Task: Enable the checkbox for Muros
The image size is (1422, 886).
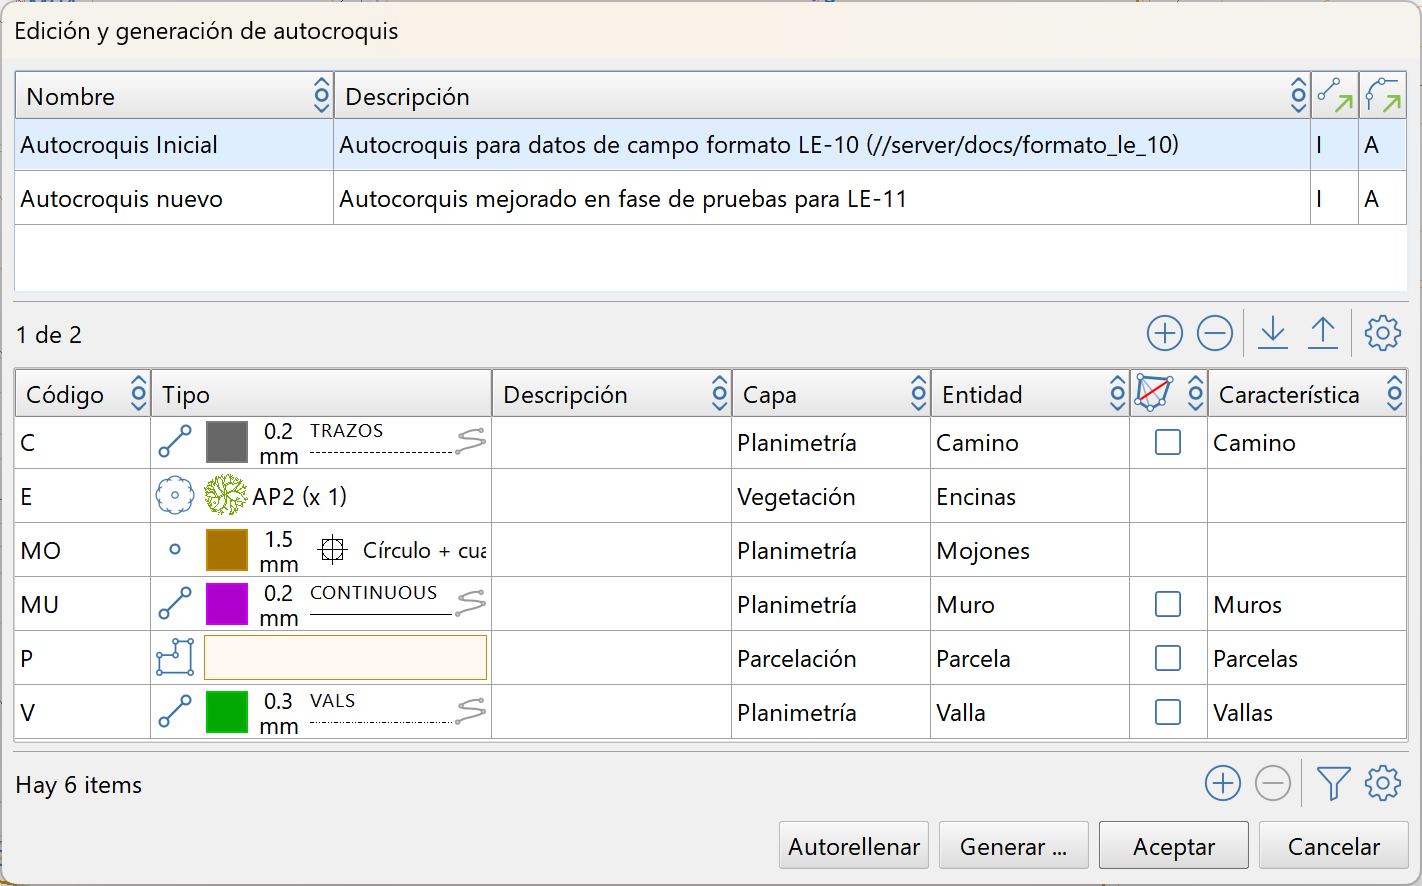Action: pyautogui.click(x=1168, y=604)
